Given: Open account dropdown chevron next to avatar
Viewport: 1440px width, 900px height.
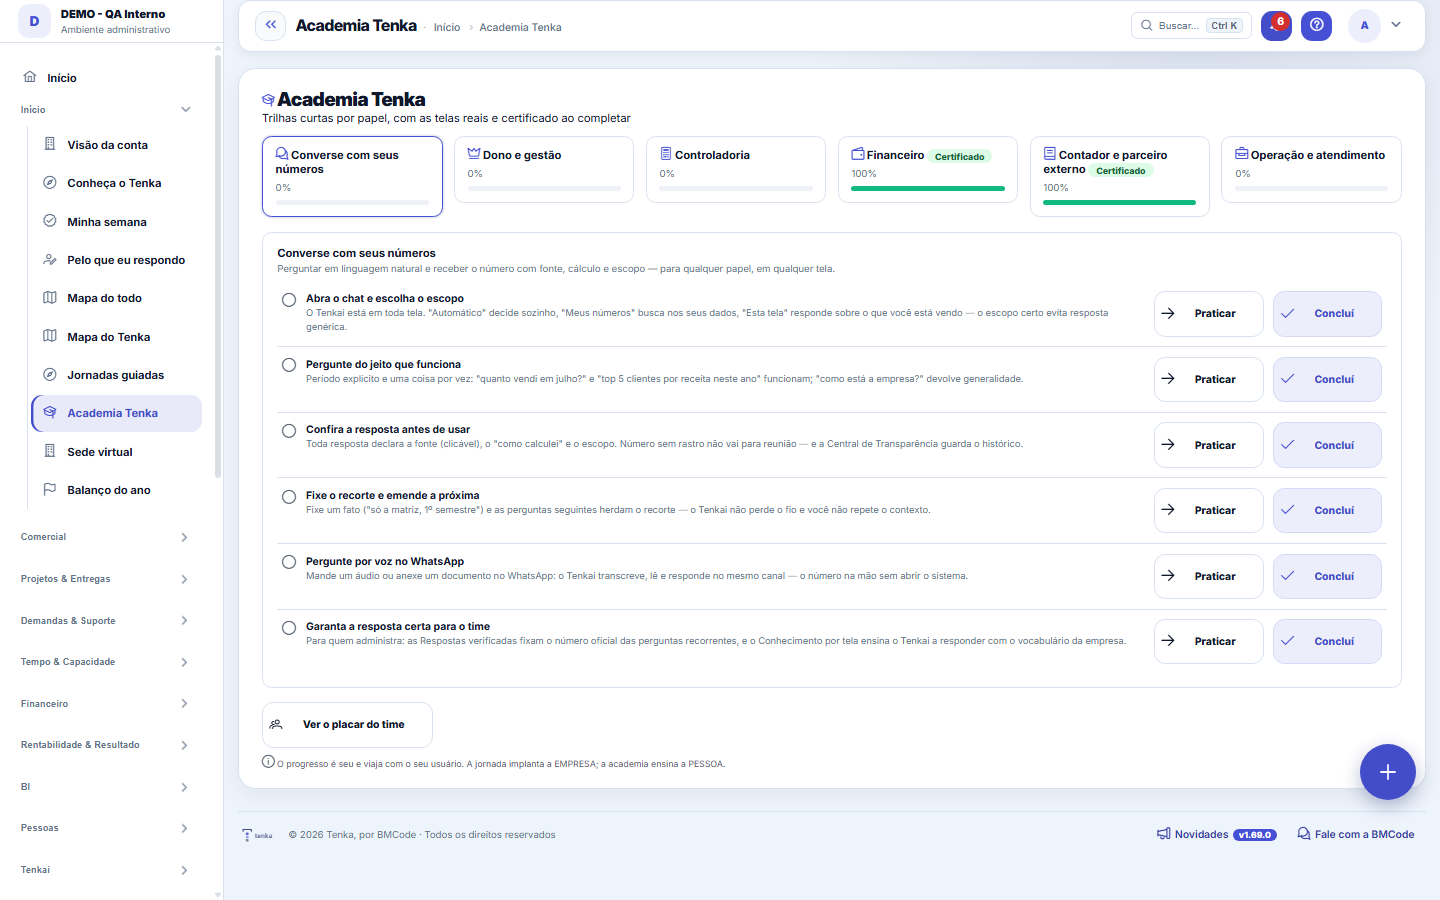Looking at the screenshot, I should point(1396,25).
